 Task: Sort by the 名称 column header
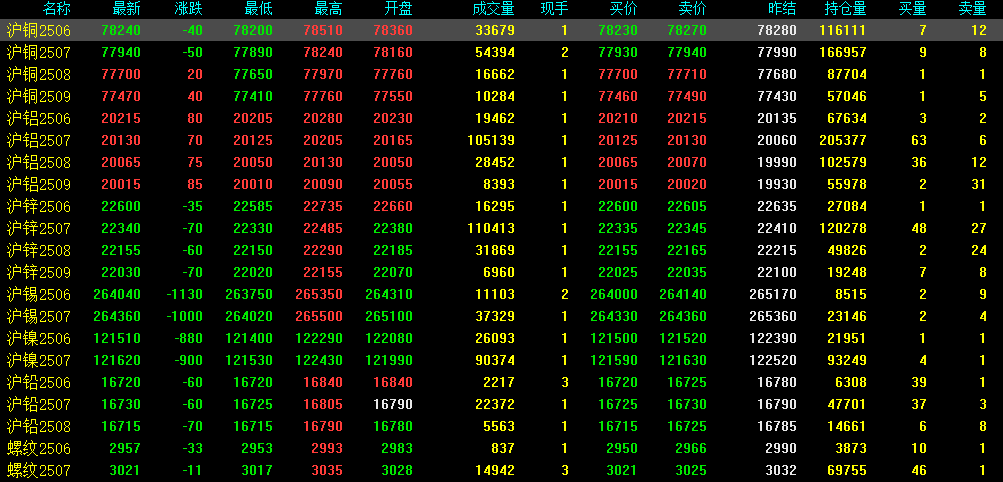56,8
